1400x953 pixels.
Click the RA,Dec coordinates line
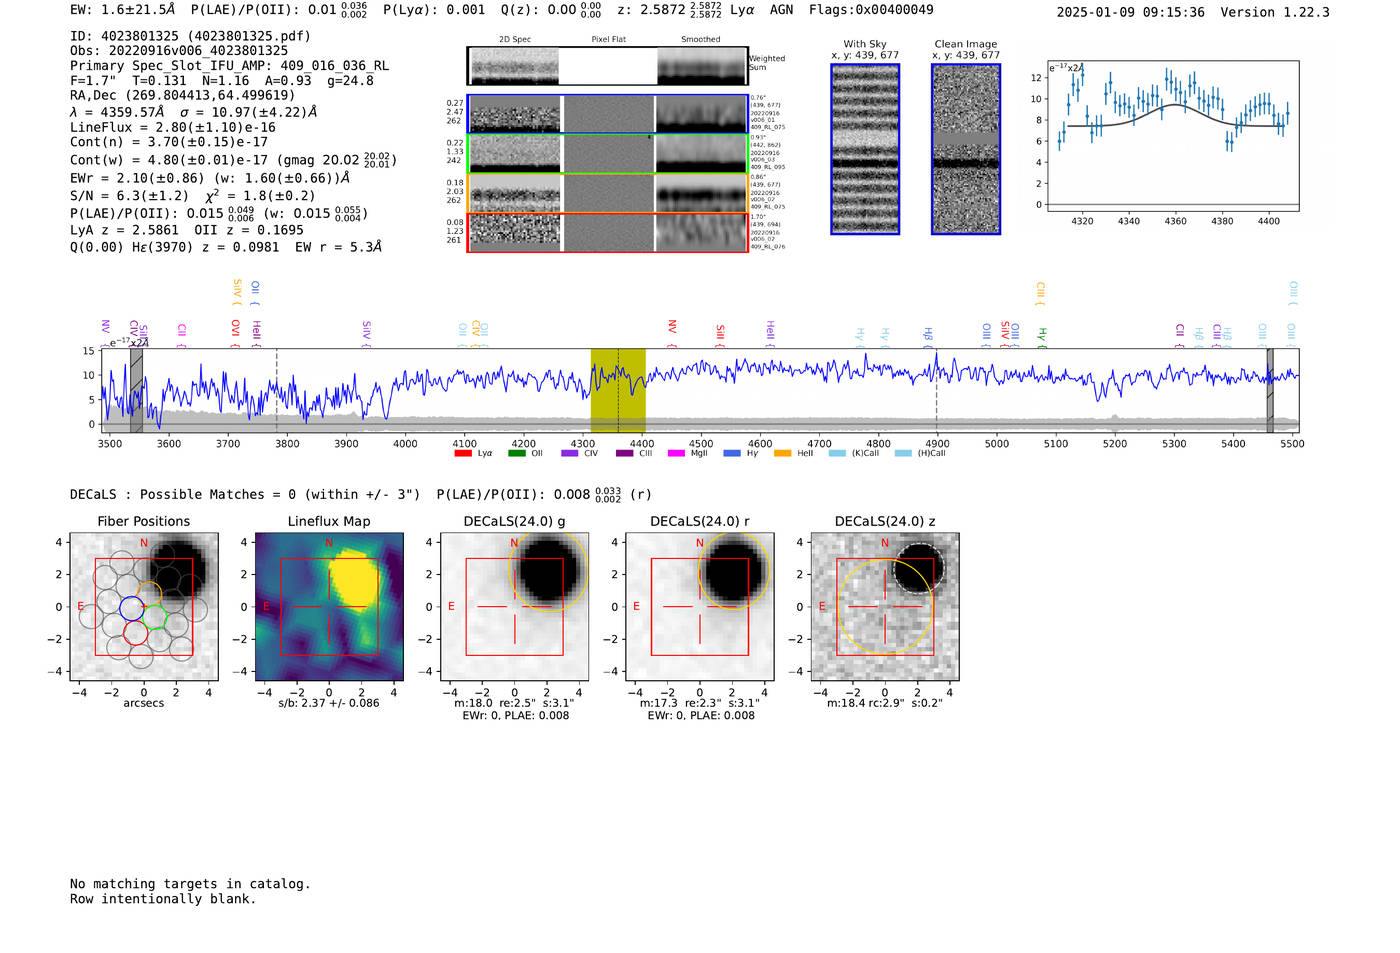click(182, 96)
